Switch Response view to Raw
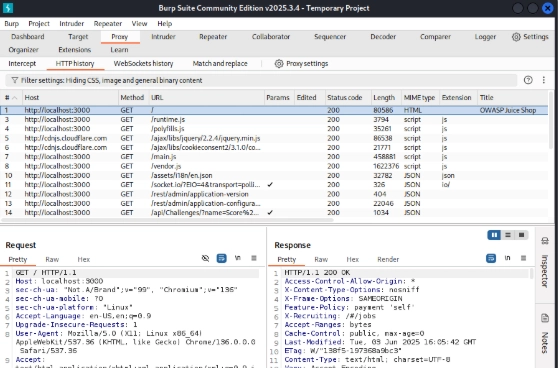Screen dimensions: 558x368 pyautogui.click(x=321, y=259)
